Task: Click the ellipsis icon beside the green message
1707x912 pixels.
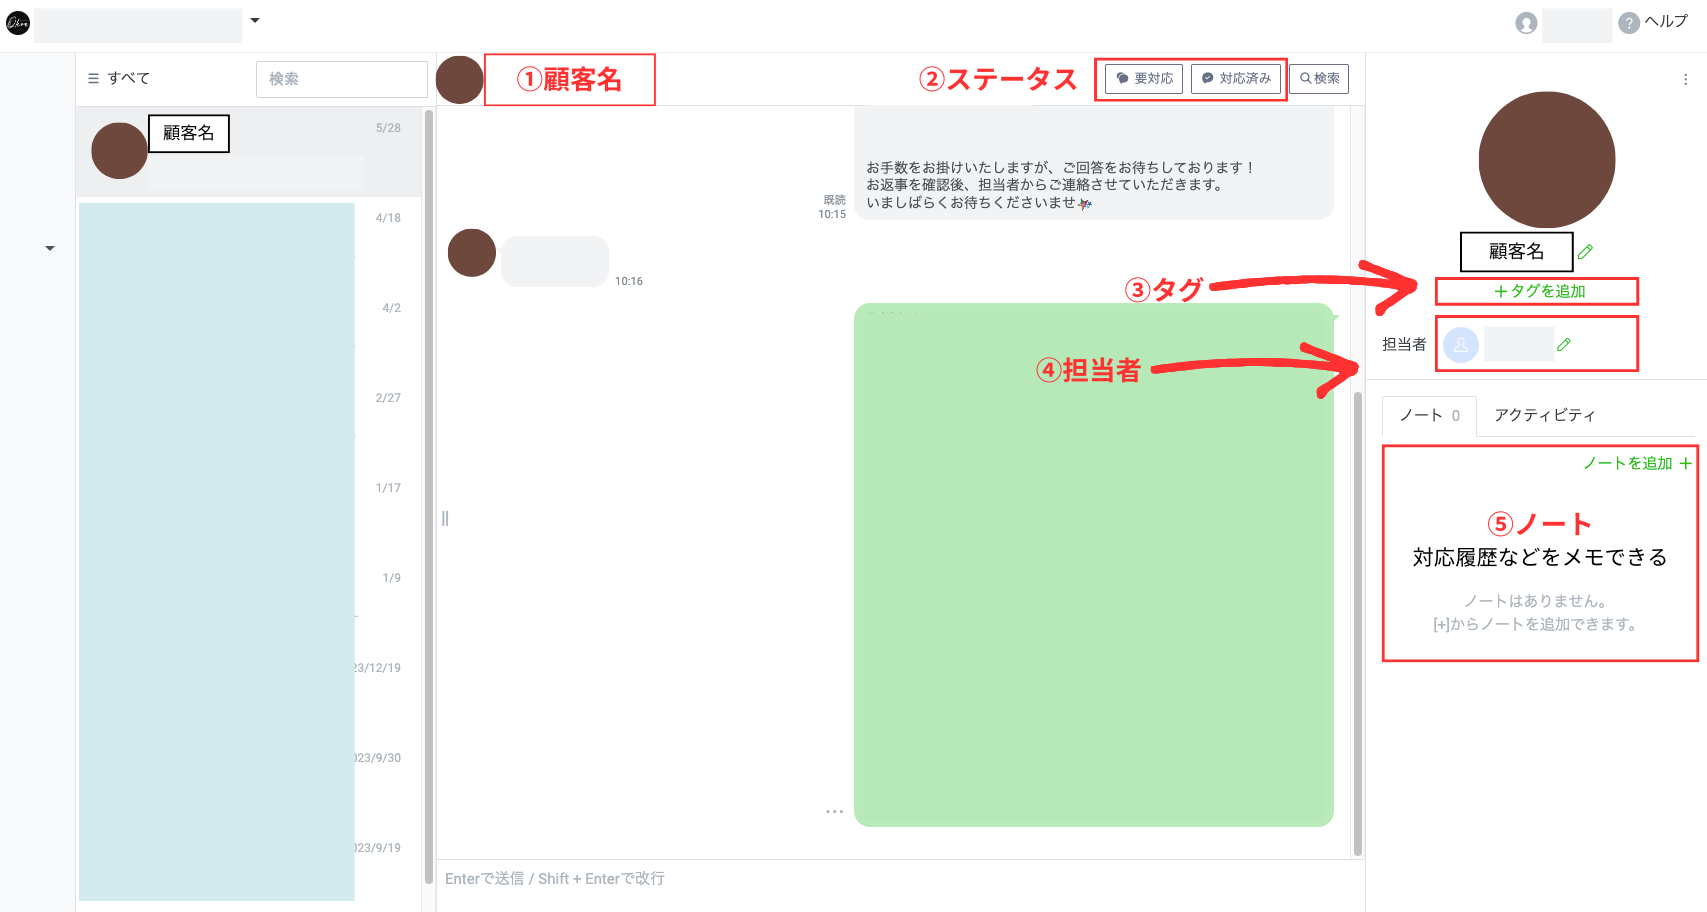Action: [834, 812]
